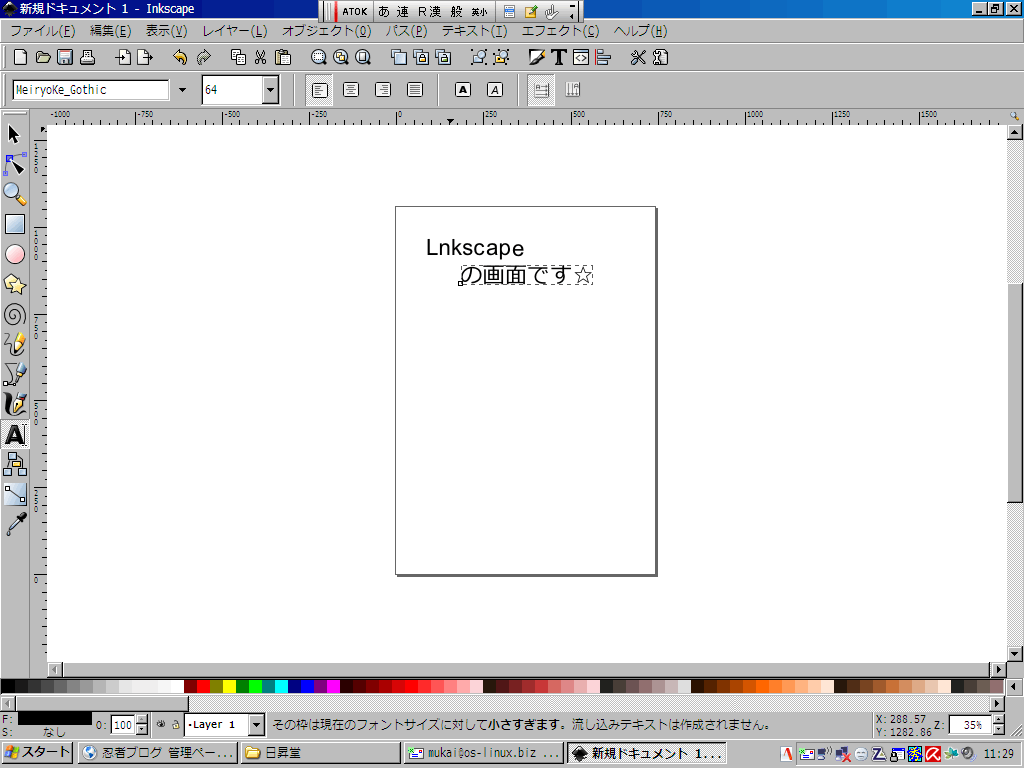The height and width of the screenshot is (768, 1024).
Task: Click the Export icon
Action: [144, 57]
